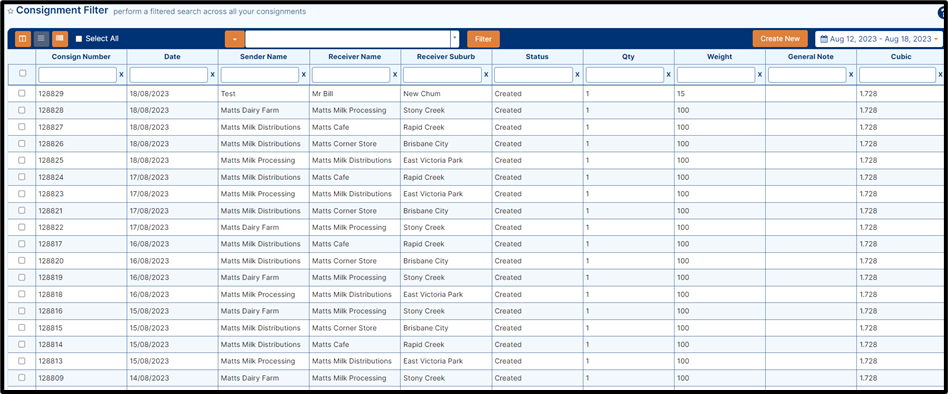948x394 pixels.
Task: Focus the Weight filter input
Action: coord(716,75)
